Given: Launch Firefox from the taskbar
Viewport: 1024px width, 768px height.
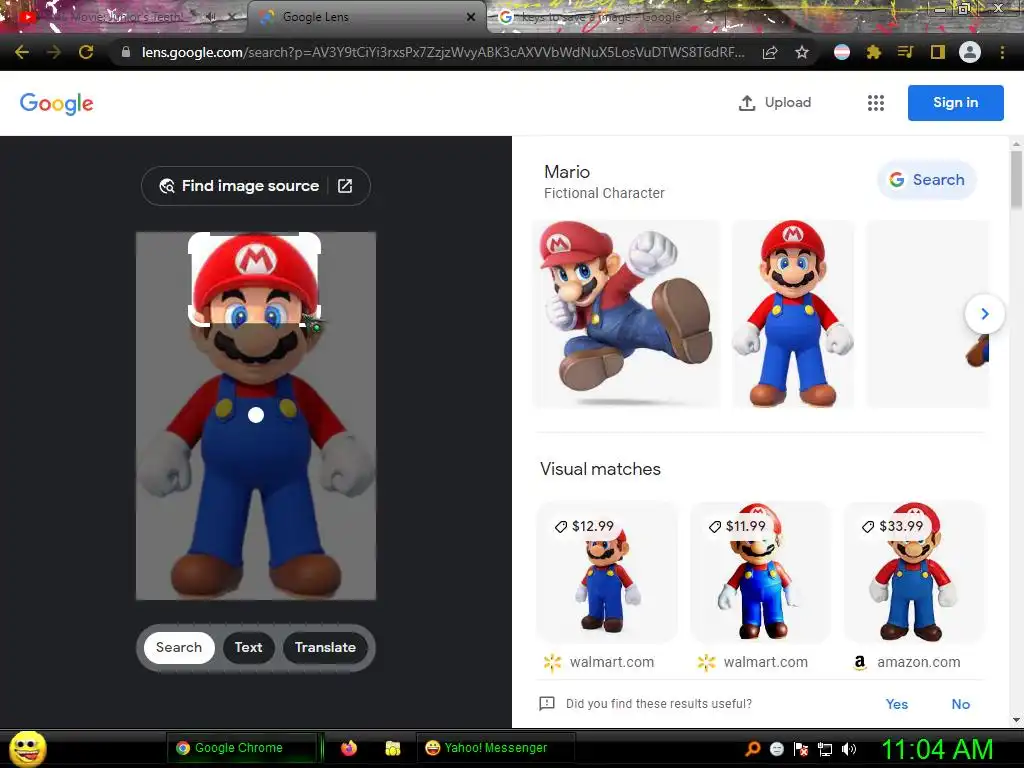Looking at the screenshot, I should pos(349,748).
